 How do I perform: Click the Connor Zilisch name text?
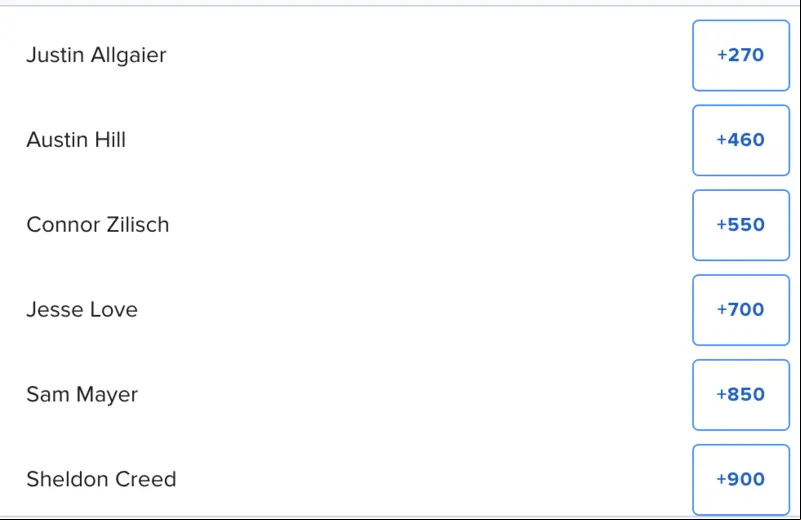point(98,225)
